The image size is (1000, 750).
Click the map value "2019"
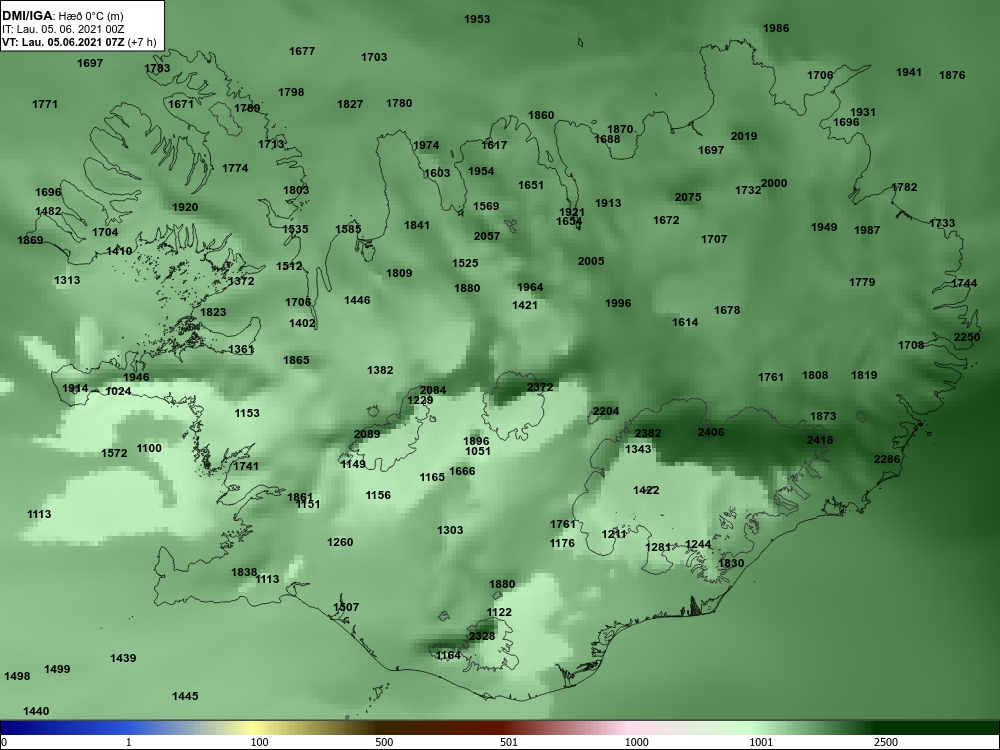(x=744, y=136)
